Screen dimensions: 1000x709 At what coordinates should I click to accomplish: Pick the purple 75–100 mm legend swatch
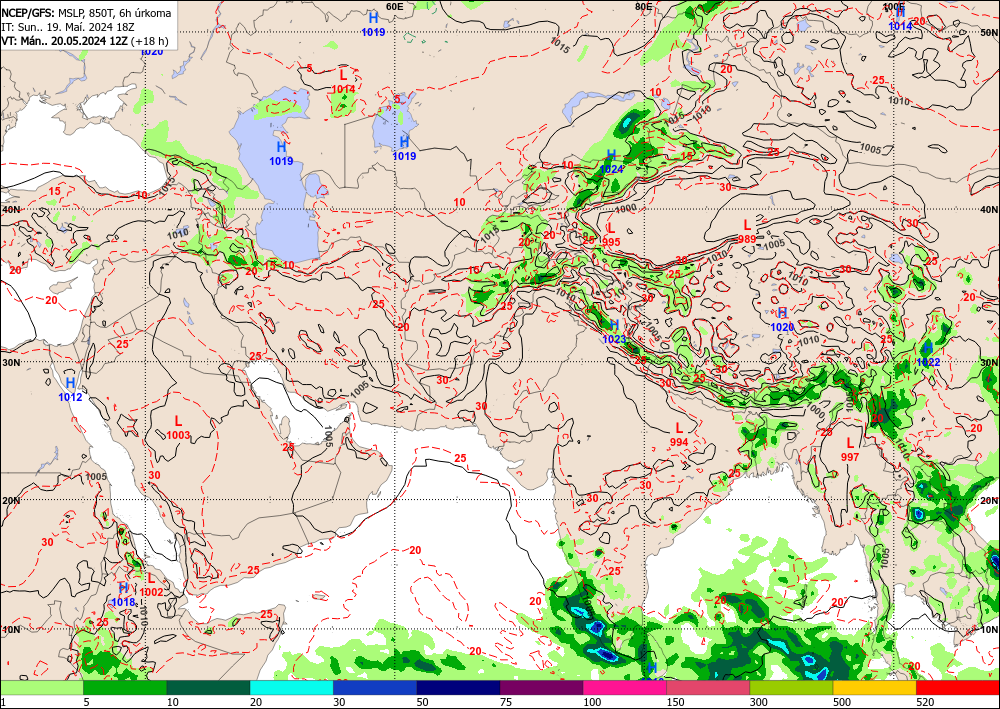541,688
